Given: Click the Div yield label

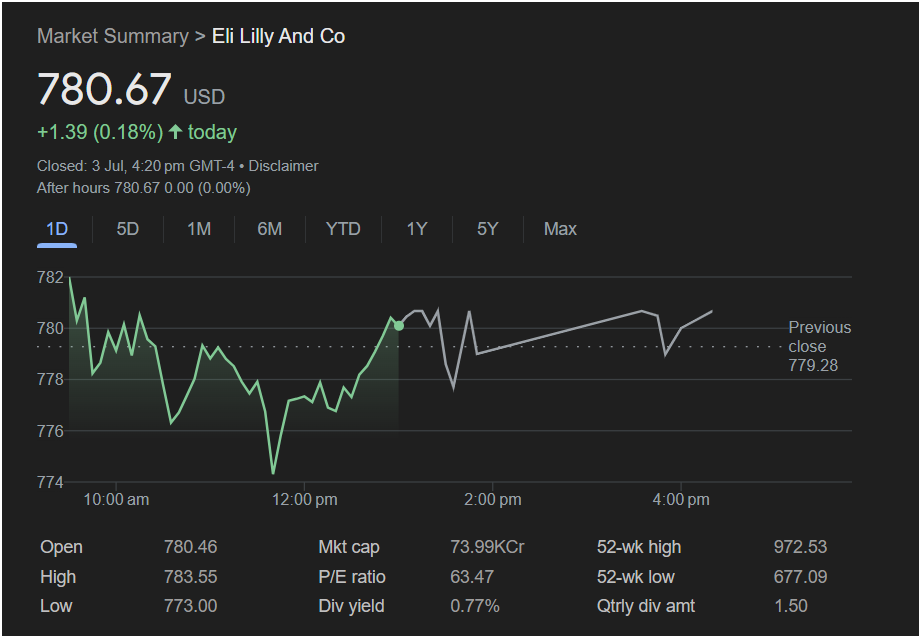Looking at the screenshot, I should pyautogui.click(x=351, y=606).
